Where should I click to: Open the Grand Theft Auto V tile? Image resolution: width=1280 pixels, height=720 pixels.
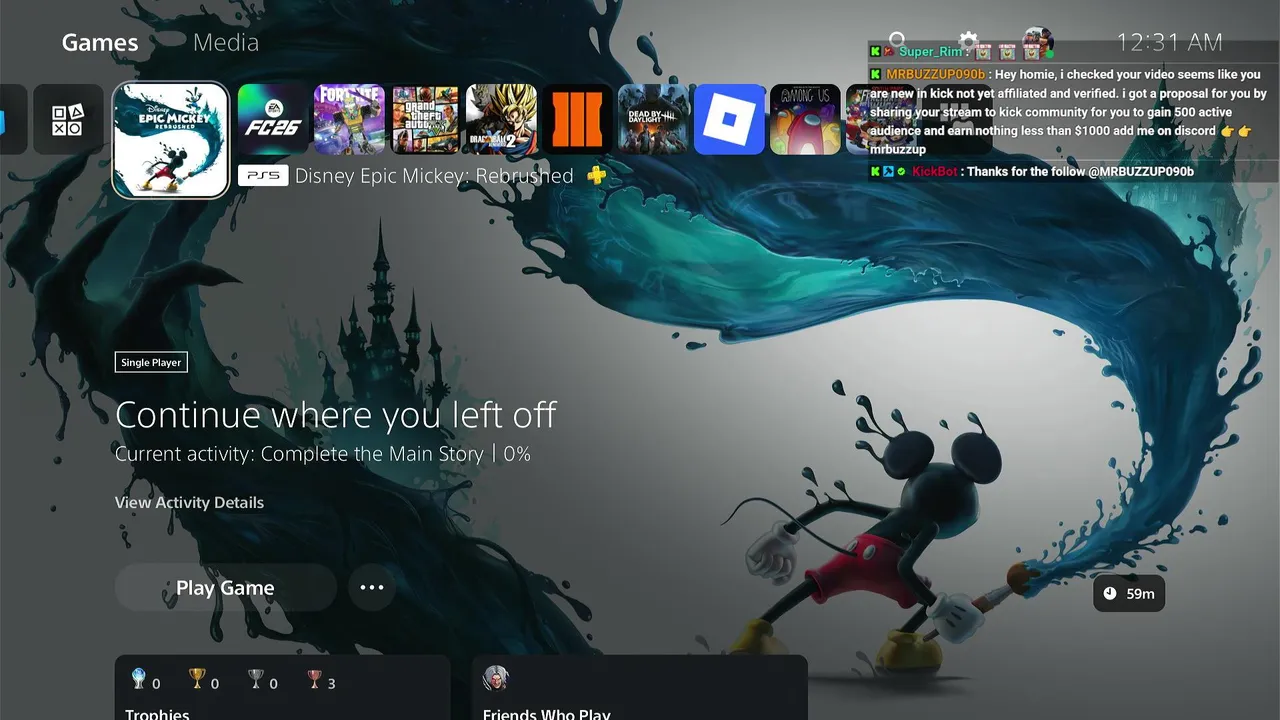click(x=425, y=120)
